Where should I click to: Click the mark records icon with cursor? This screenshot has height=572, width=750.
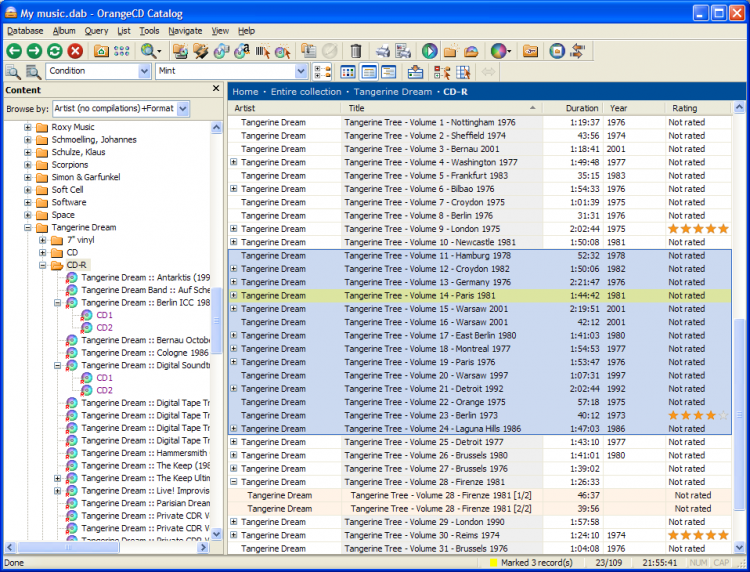[442, 72]
